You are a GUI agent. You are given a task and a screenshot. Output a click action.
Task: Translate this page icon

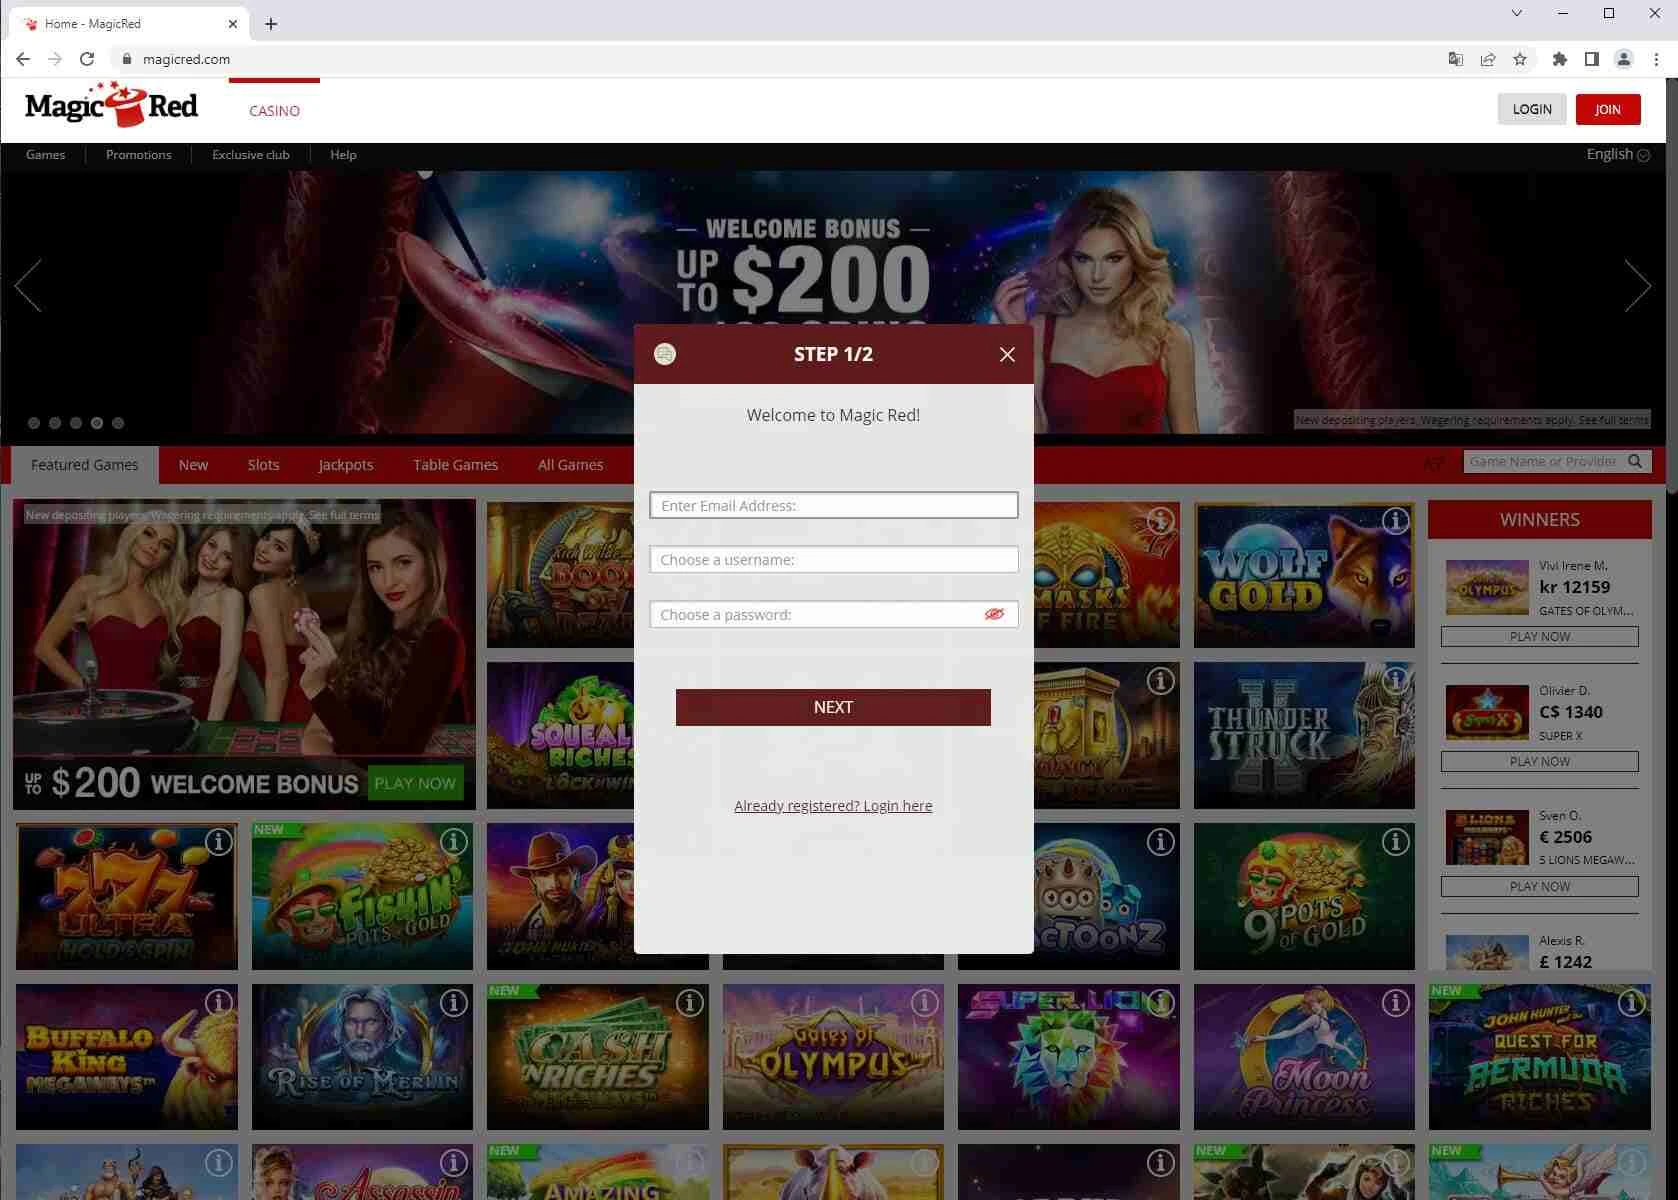(x=1456, y=59)
